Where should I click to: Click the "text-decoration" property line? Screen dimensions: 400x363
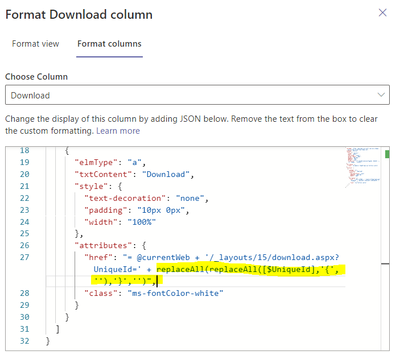pyautogui.click(x=147, y=198)
